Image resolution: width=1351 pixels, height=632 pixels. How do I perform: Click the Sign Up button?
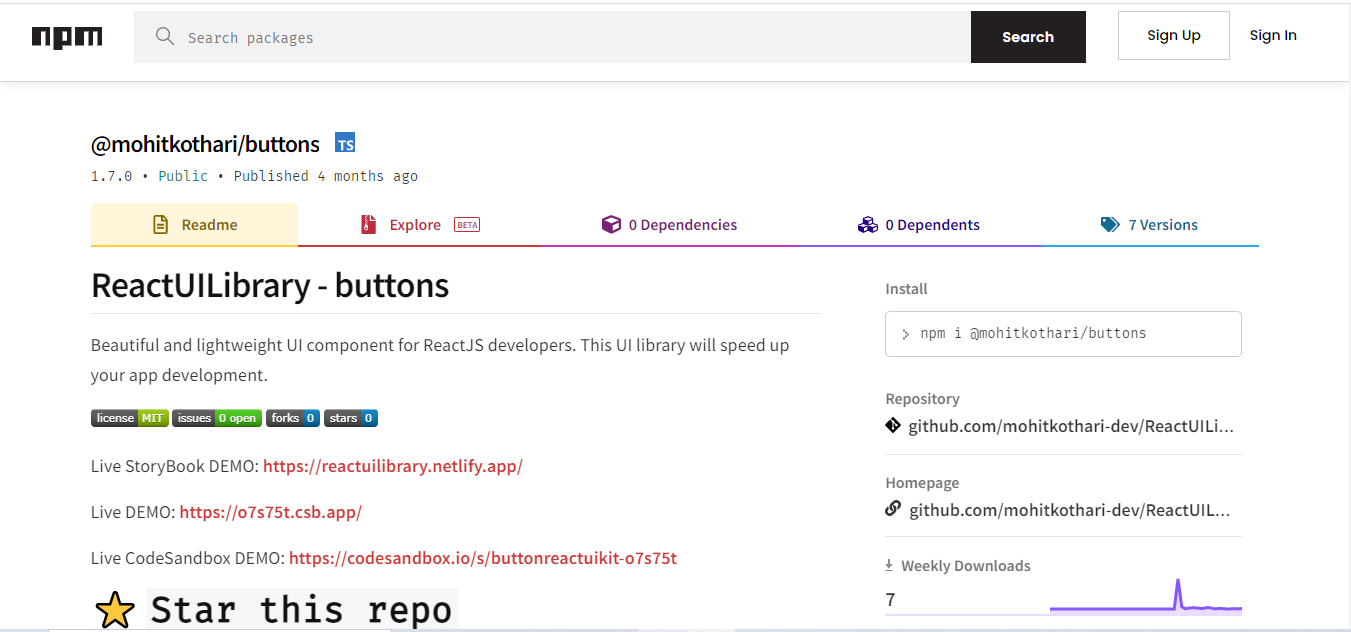point(1174,35)
